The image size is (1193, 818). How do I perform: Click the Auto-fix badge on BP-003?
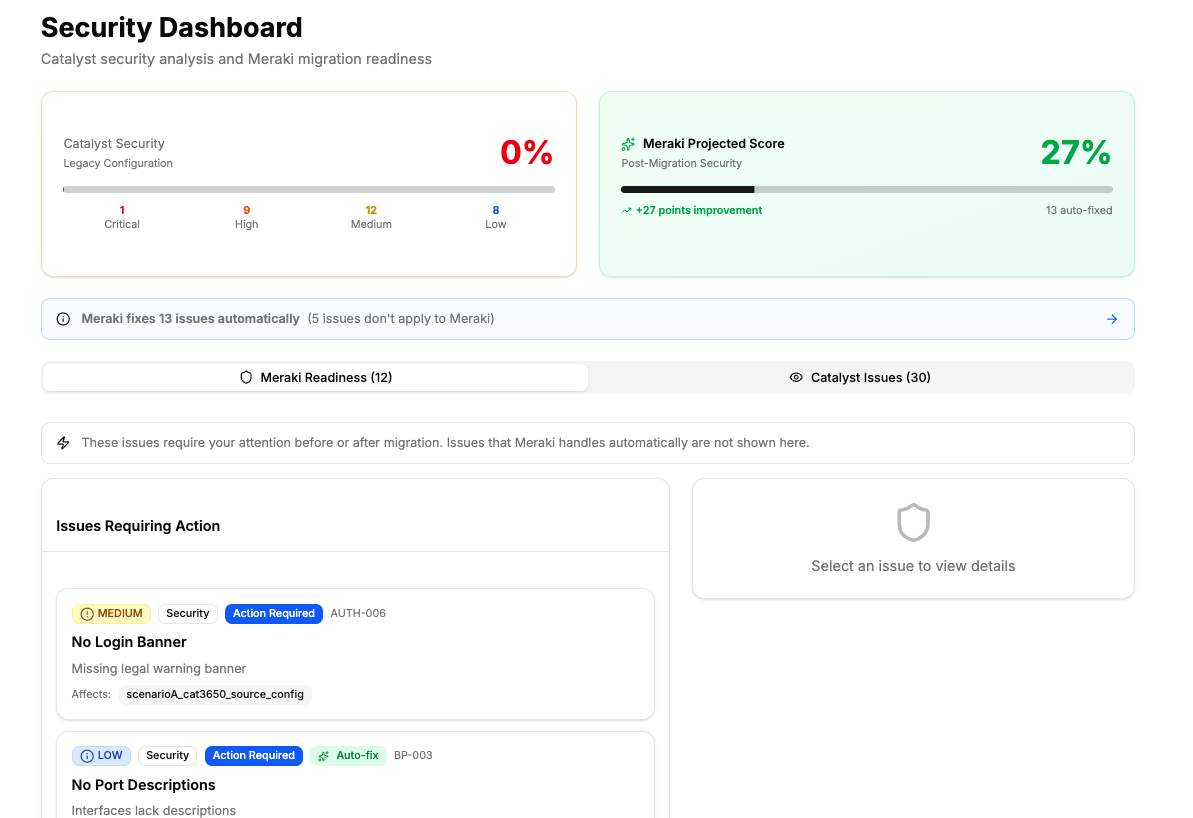[x=348, y=756]
